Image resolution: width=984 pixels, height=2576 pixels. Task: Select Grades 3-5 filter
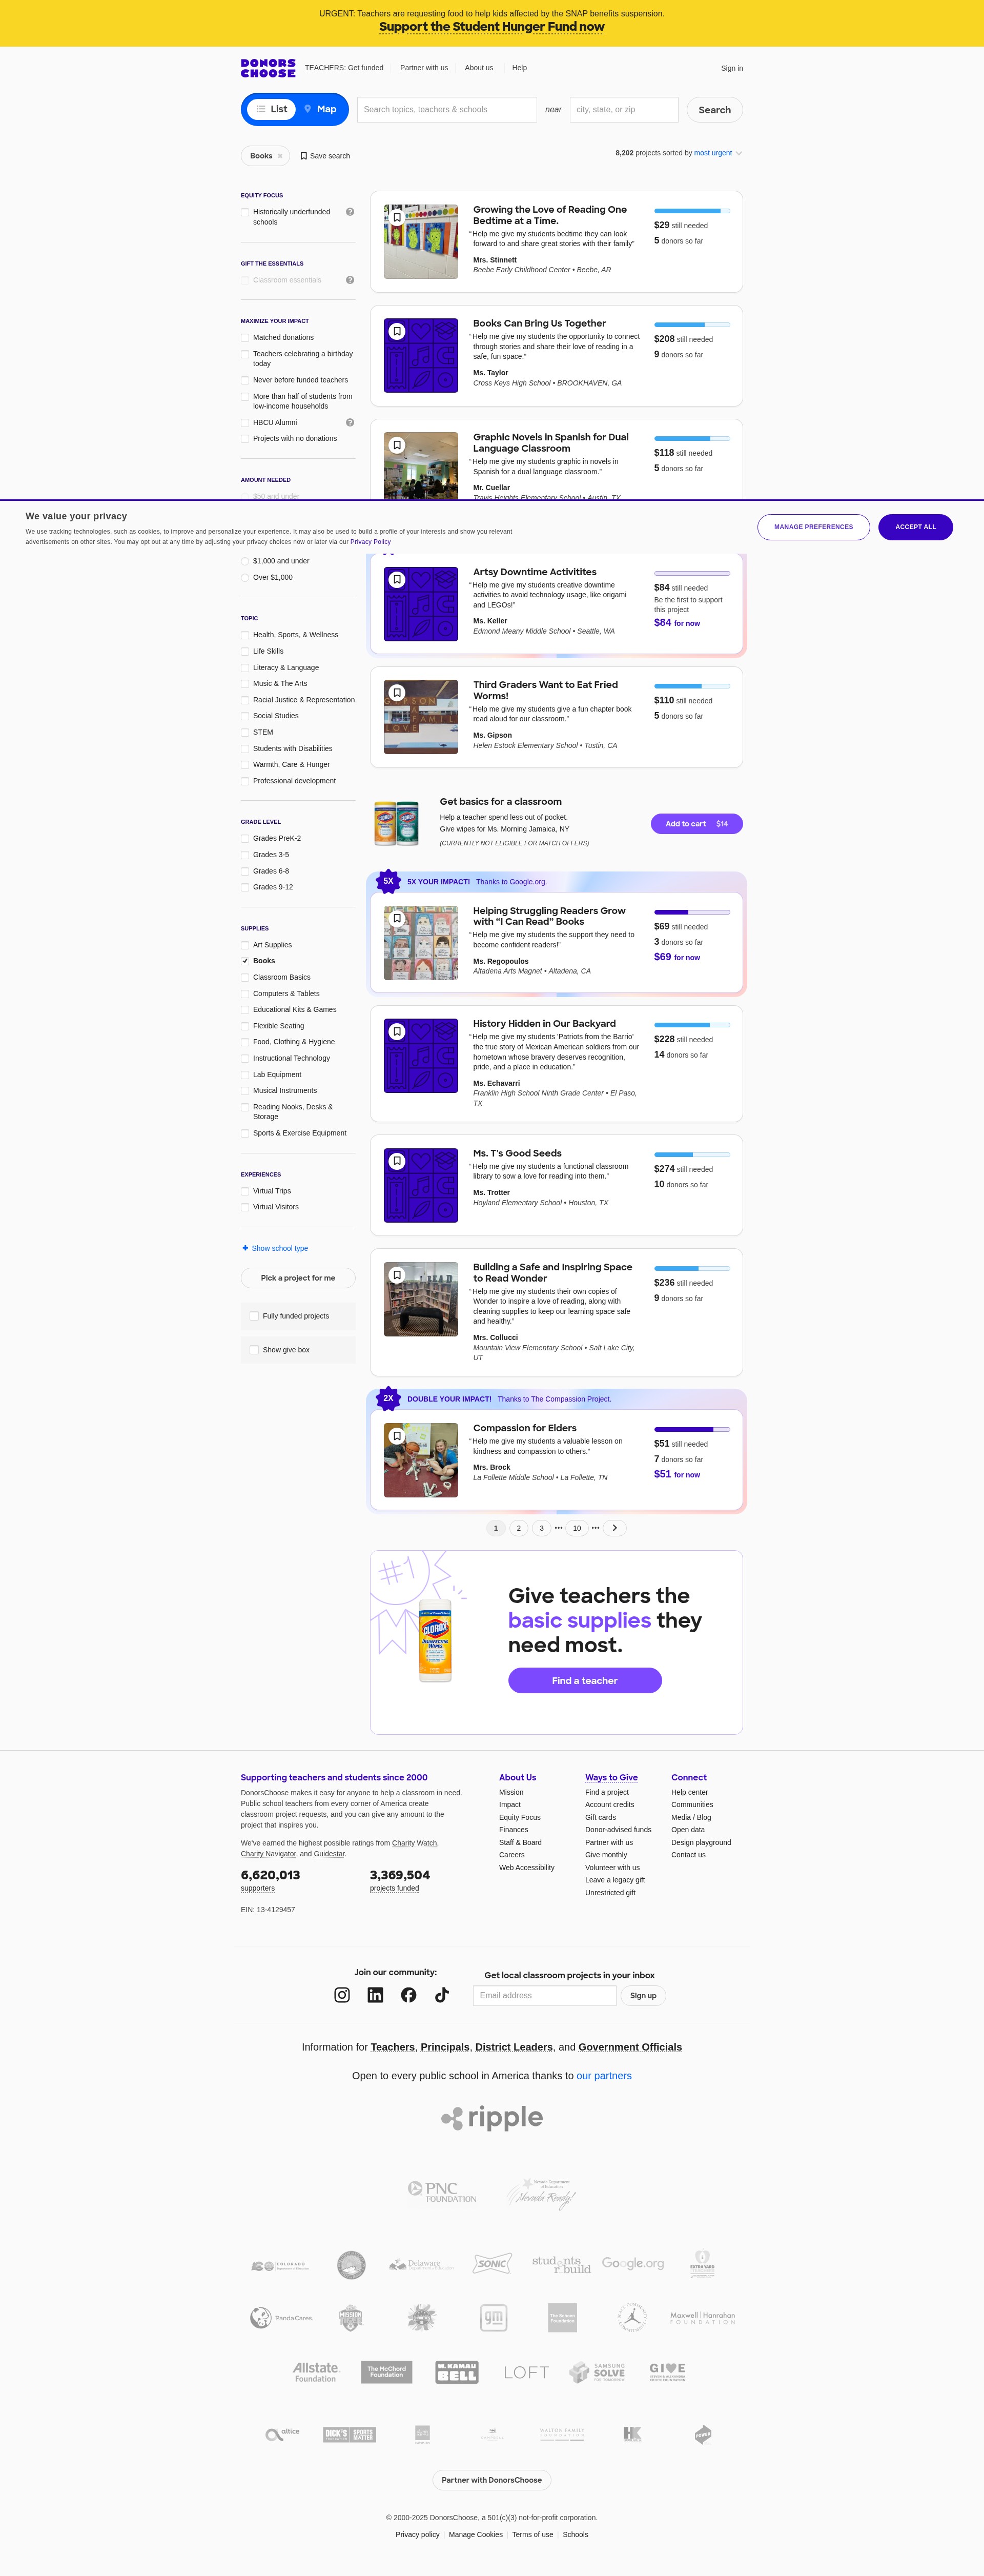[x=245, y=855]
